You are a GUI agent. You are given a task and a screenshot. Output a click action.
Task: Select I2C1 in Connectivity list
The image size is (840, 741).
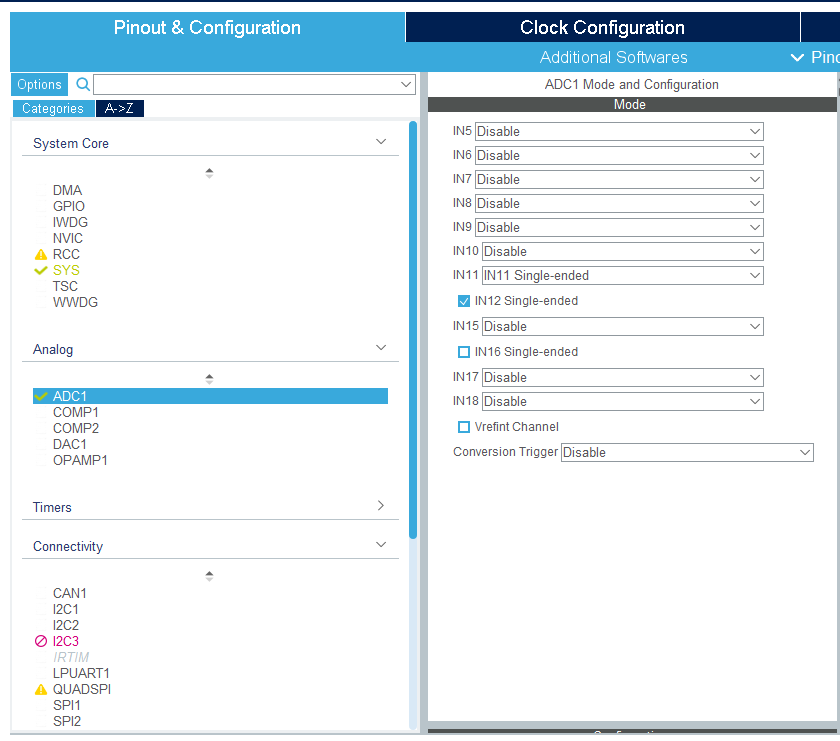[x=65, y=610]
